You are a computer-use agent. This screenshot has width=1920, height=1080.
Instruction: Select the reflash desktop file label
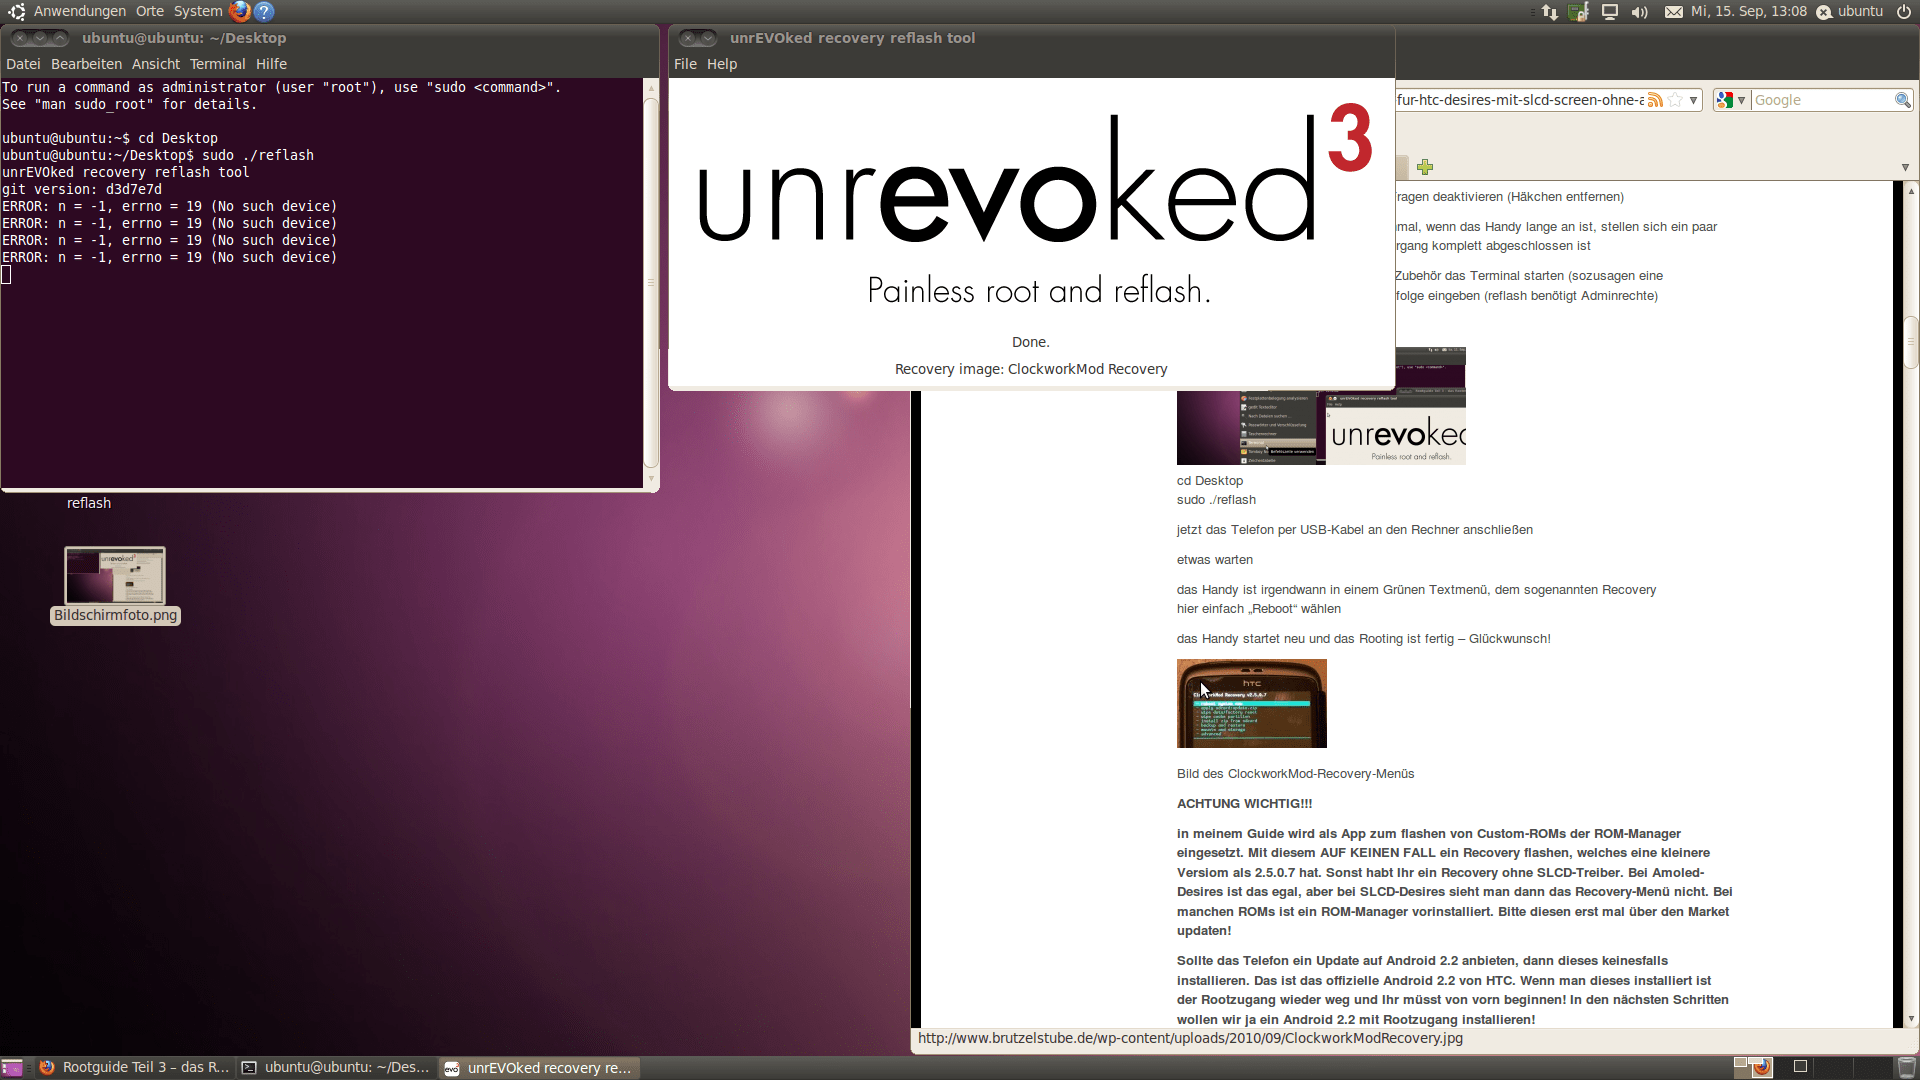(x=89, y=503)
